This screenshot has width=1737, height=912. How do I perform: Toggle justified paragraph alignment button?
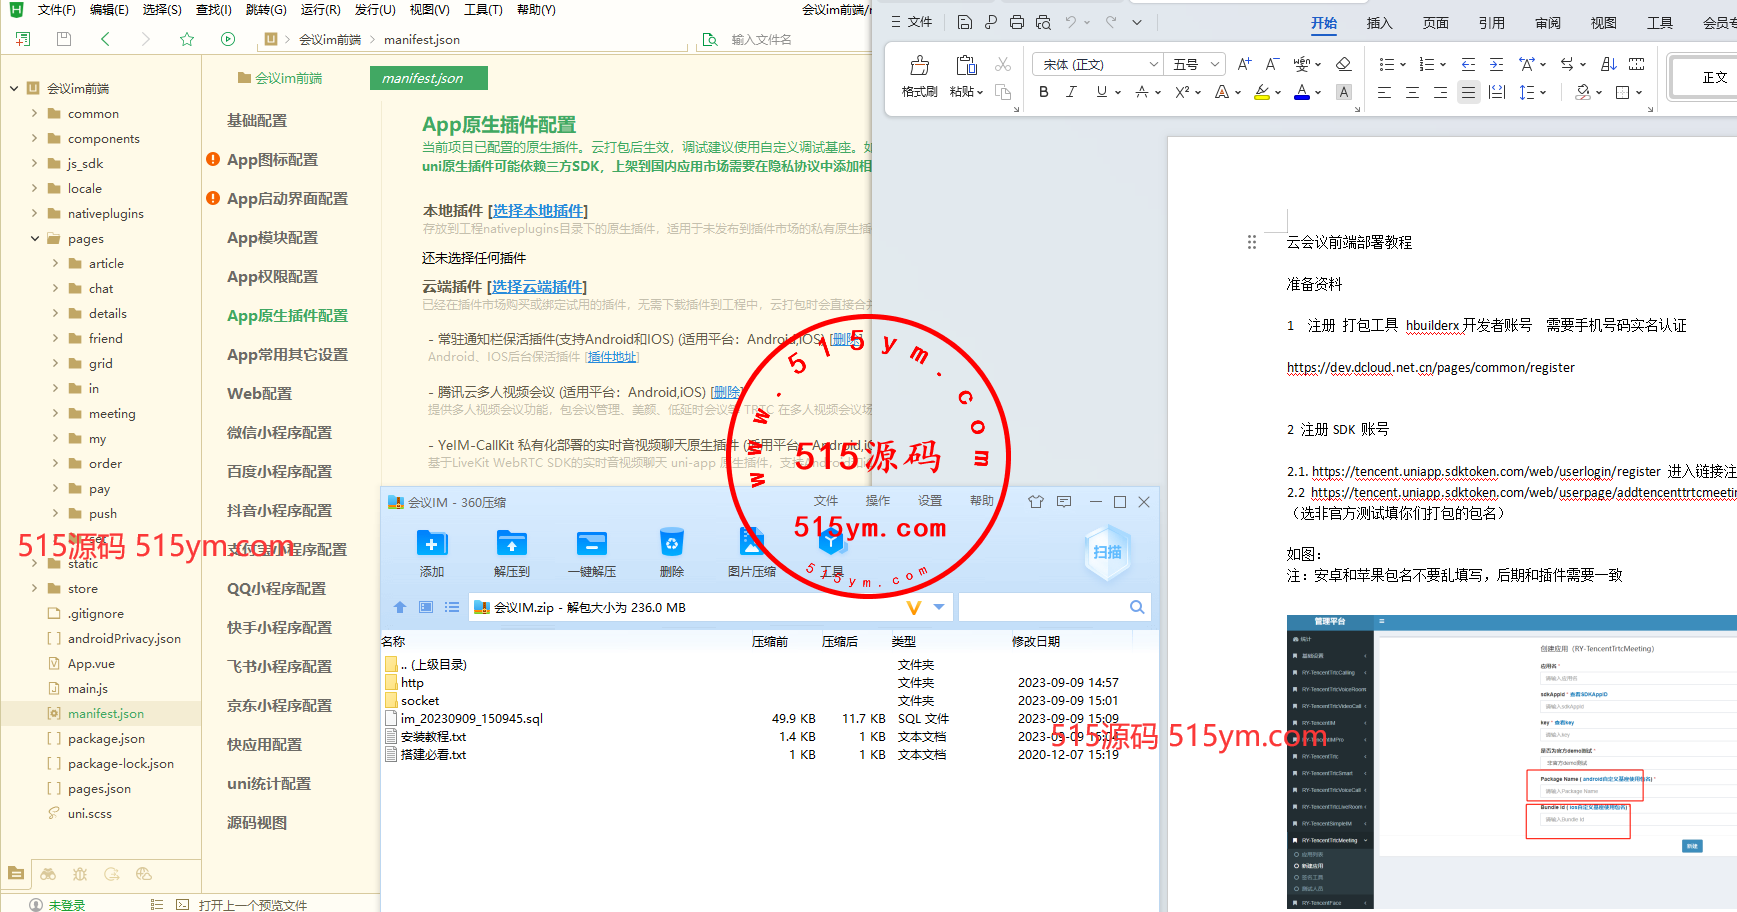click(x=1468, y=92)
